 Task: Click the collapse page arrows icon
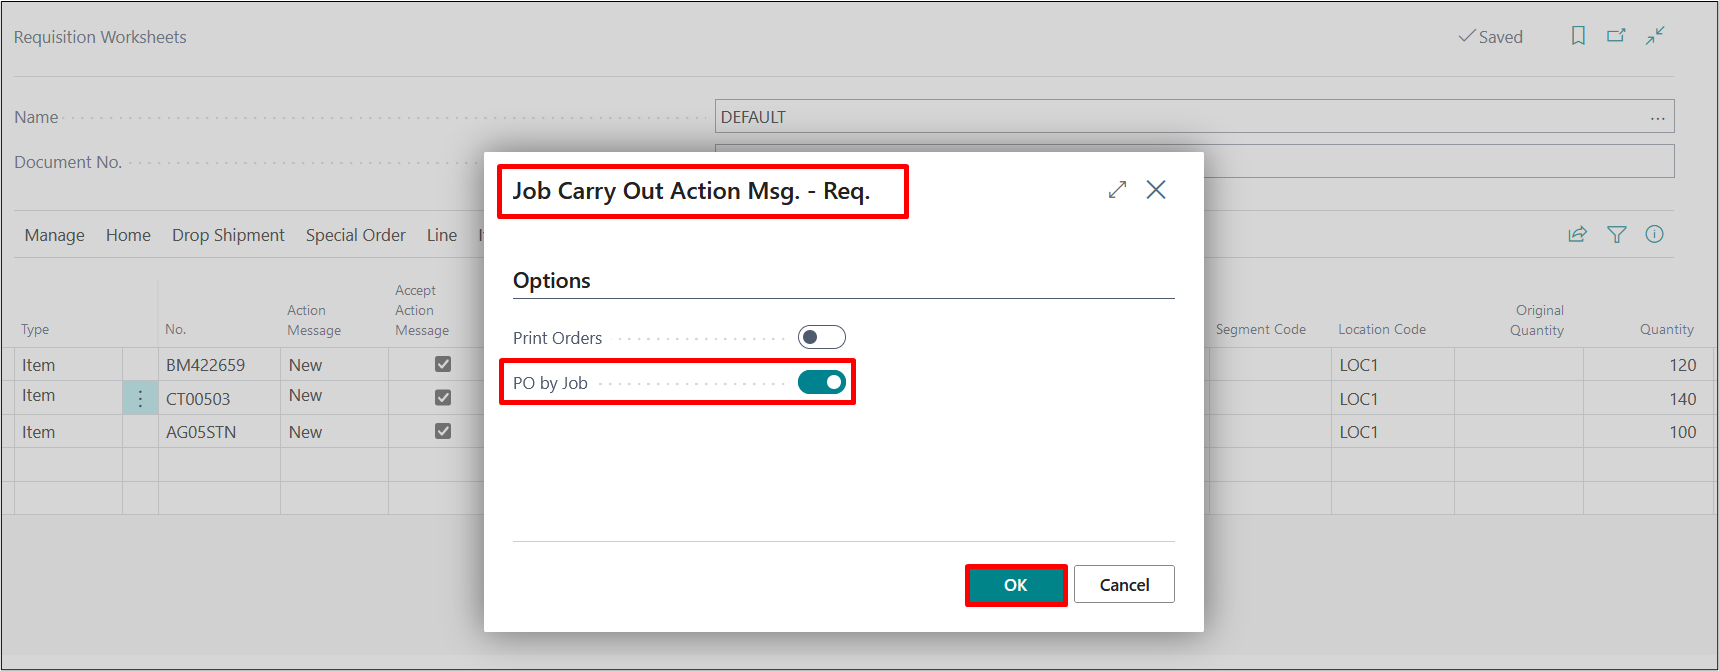(x=1655, y=36)
